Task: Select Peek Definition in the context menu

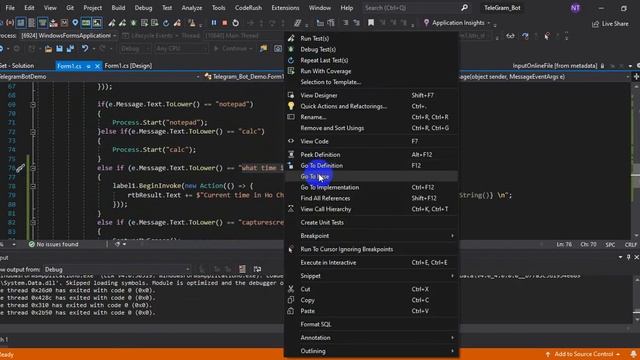Action: (x=371, y=155)
